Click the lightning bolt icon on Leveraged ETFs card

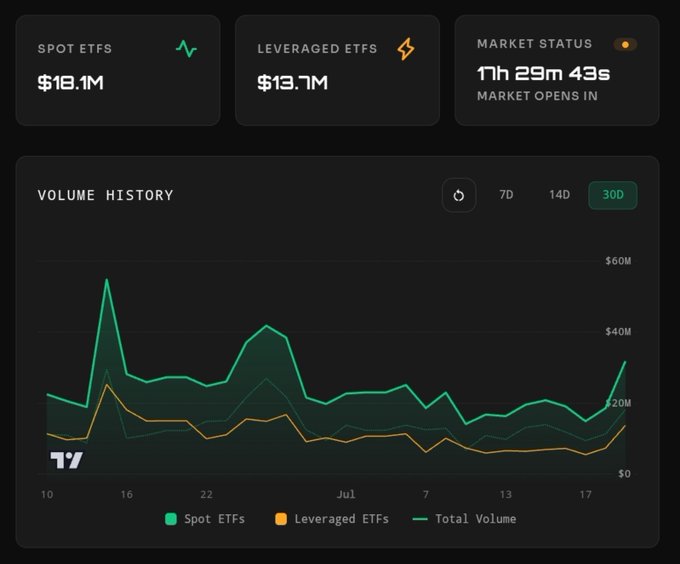coord(406,49)
